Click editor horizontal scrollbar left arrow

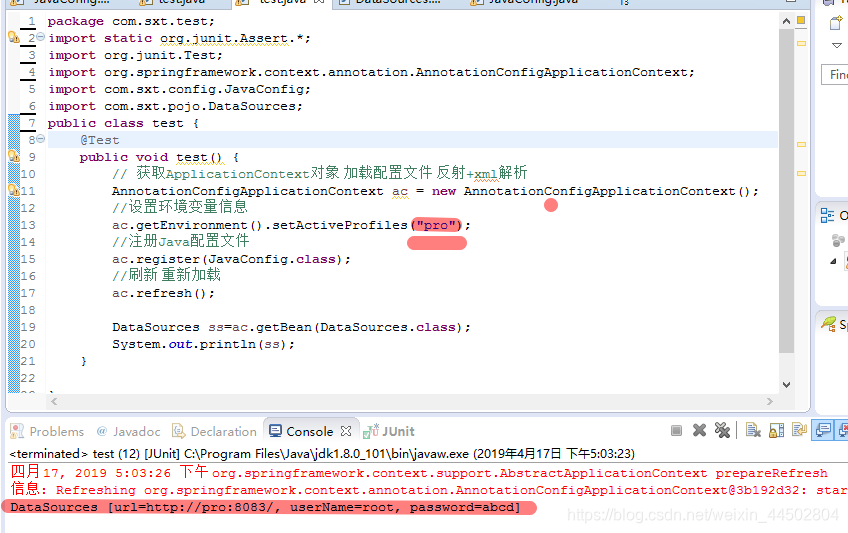pyautogui.click(x=54, y=402)
